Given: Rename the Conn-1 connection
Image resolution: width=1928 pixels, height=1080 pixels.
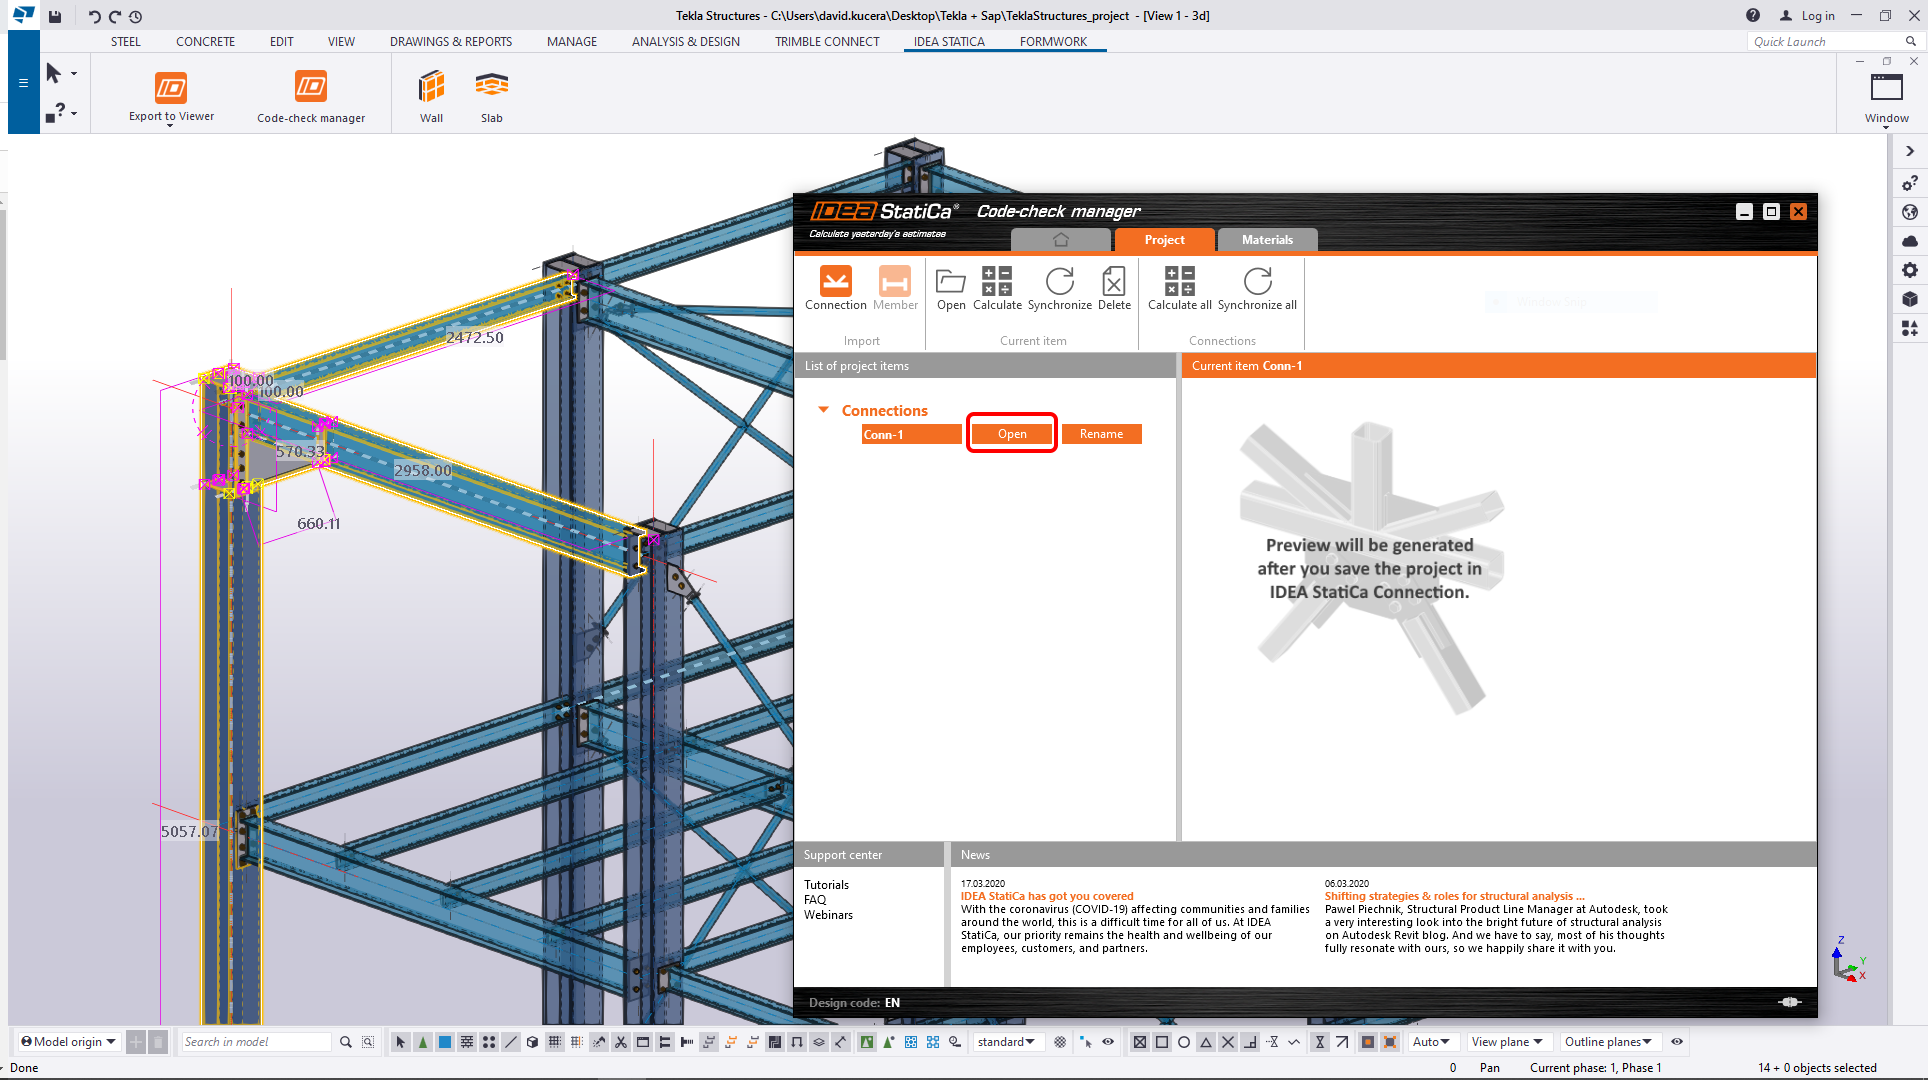Looking at the screenshot, I should point(1100,434).
